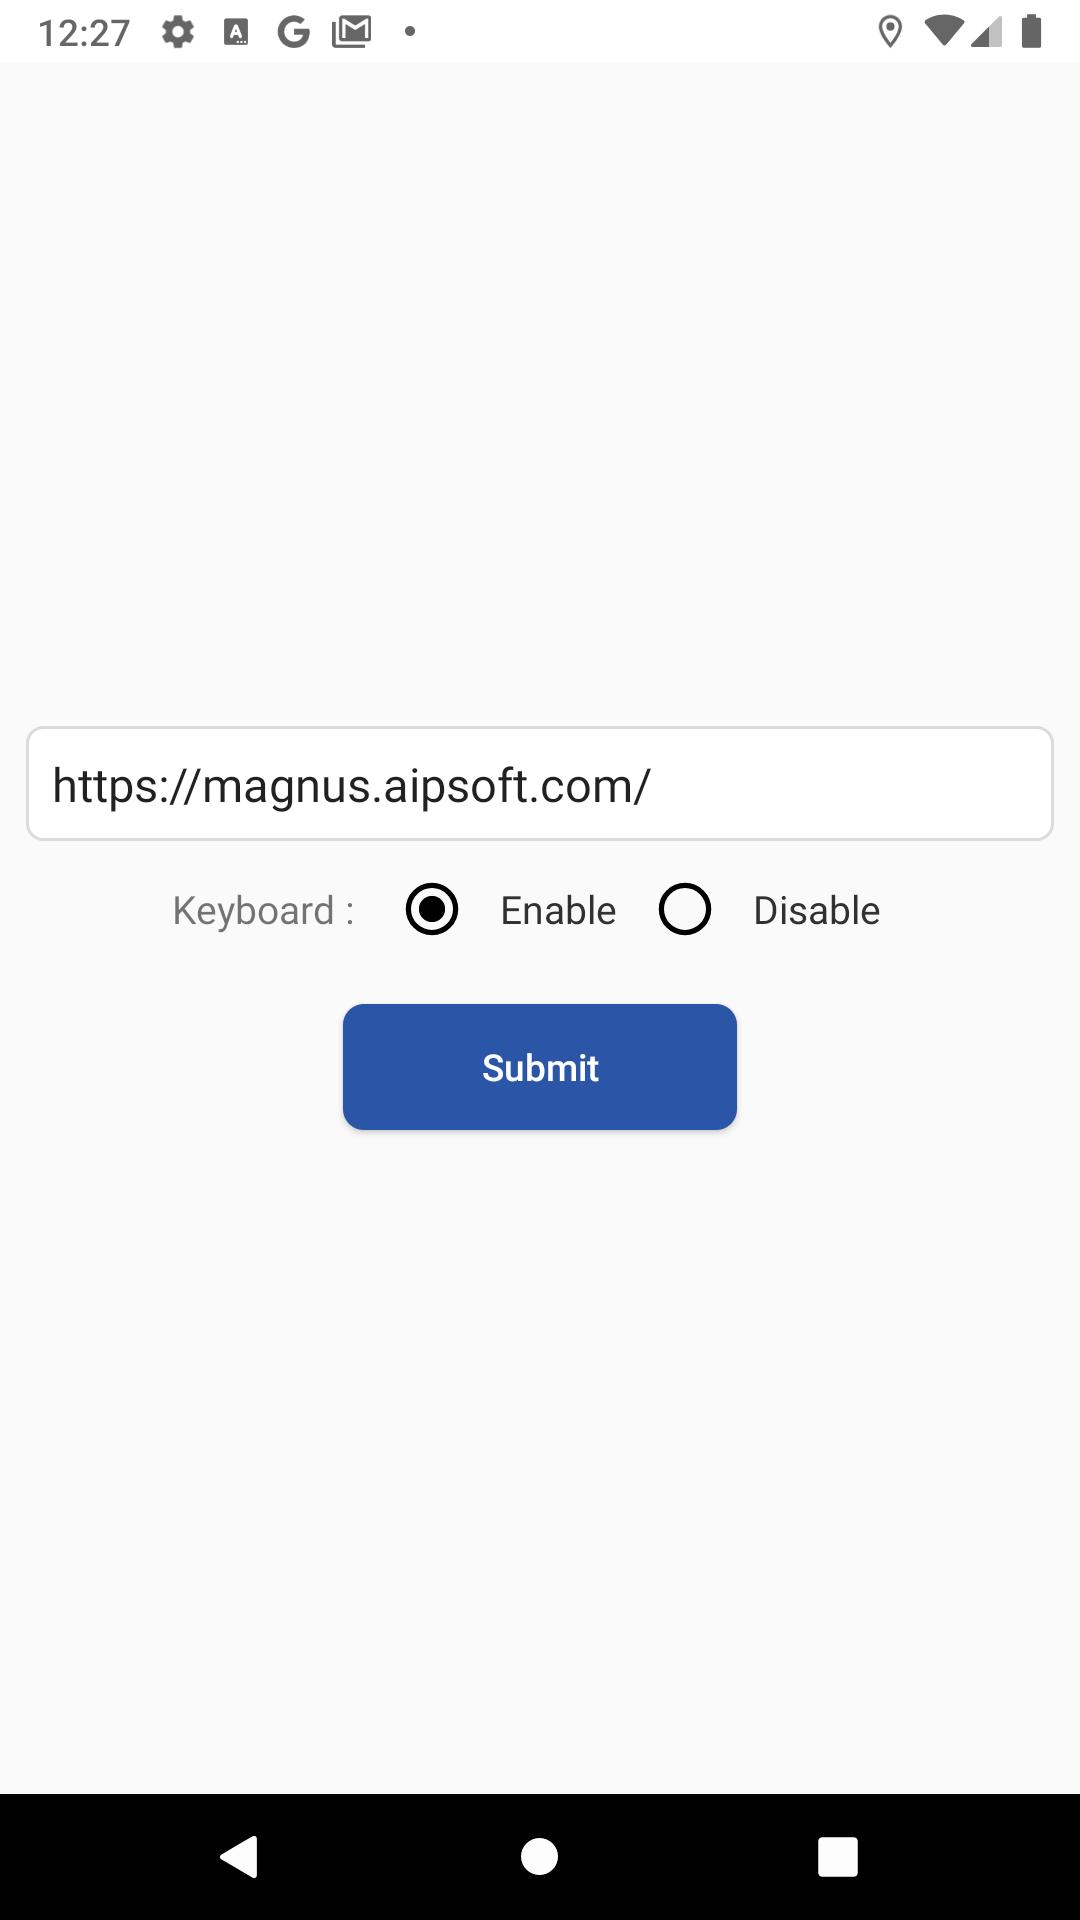Select the Enable keyboard radio button
Screen dimensions: 1080x1920
pos(432,909)
